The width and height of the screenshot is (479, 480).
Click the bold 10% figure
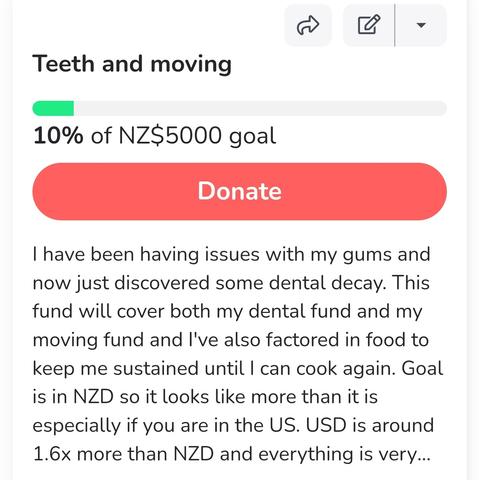click(58, 136)
